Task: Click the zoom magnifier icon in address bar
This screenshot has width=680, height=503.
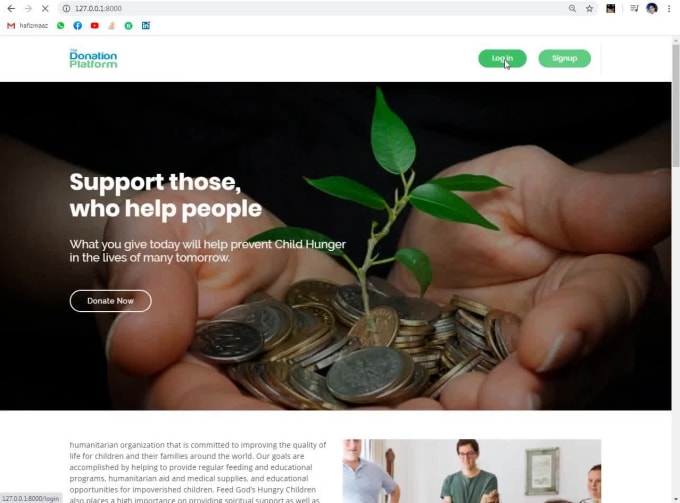Action: [x=572, y=8]
